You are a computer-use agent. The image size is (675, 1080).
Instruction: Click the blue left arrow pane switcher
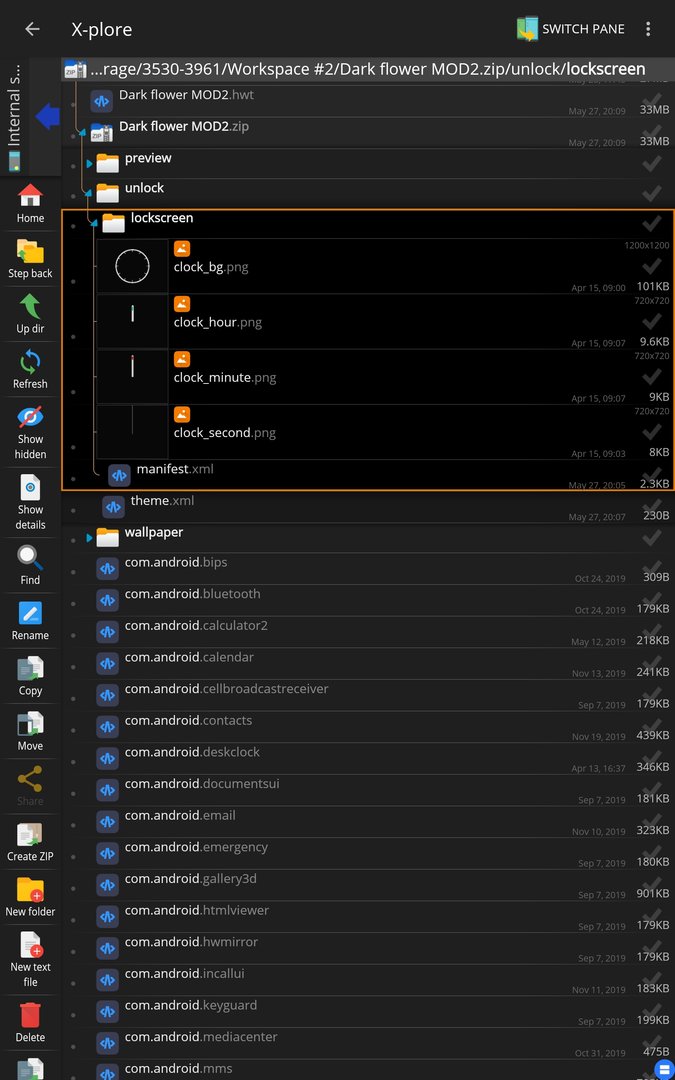pyautogui.click(x=48, y=116)
